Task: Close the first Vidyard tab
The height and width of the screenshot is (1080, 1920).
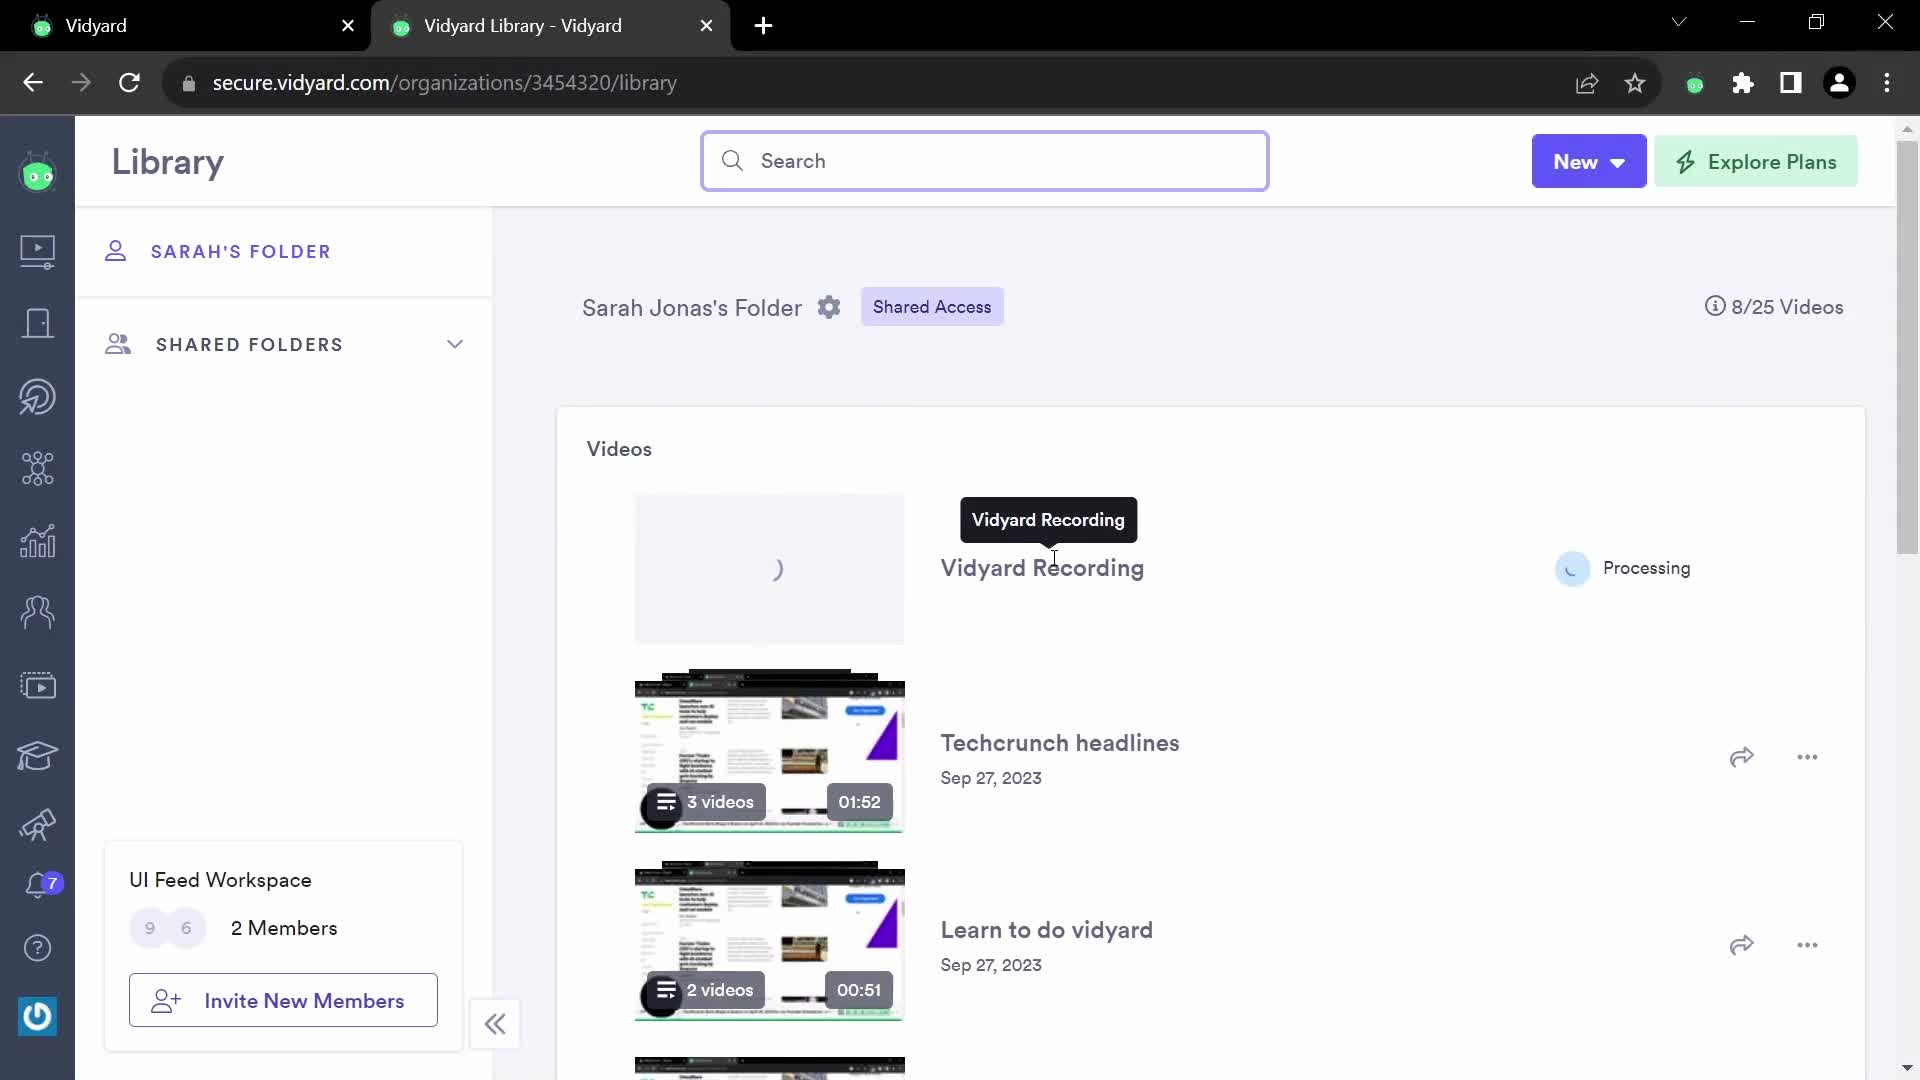Action: point(348,26)
